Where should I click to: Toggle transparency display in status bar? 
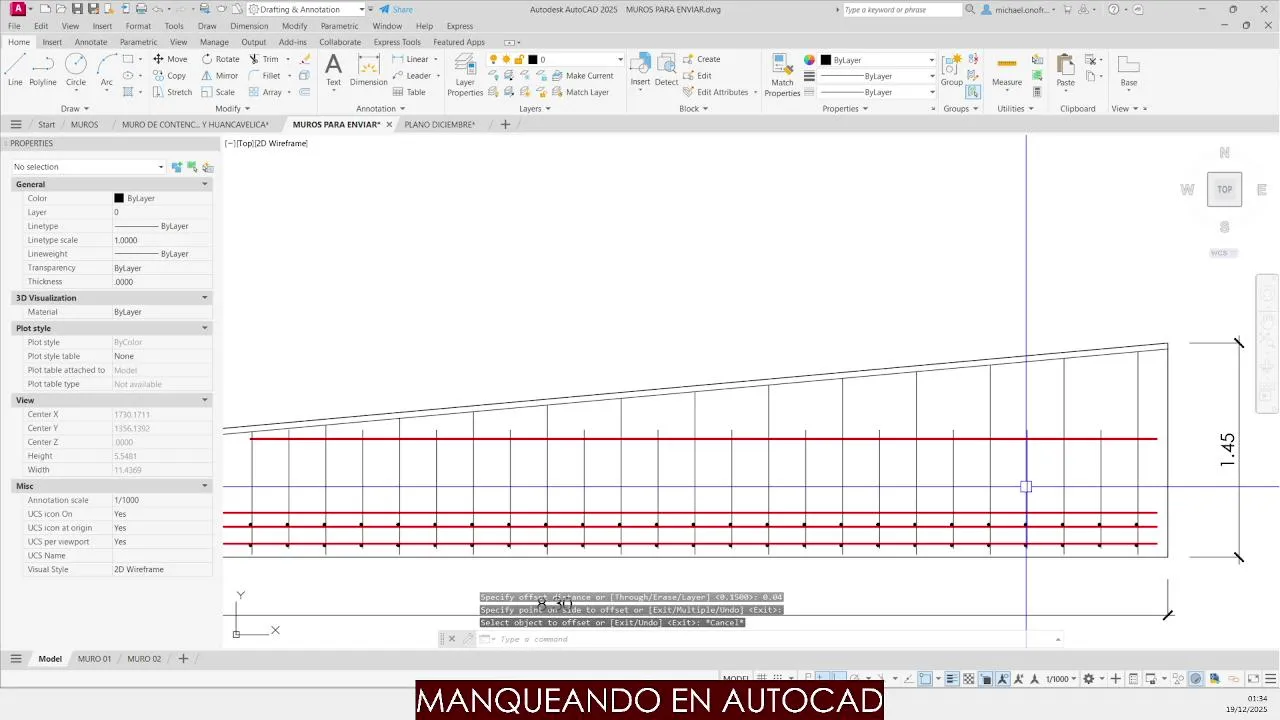pos(969,679)
